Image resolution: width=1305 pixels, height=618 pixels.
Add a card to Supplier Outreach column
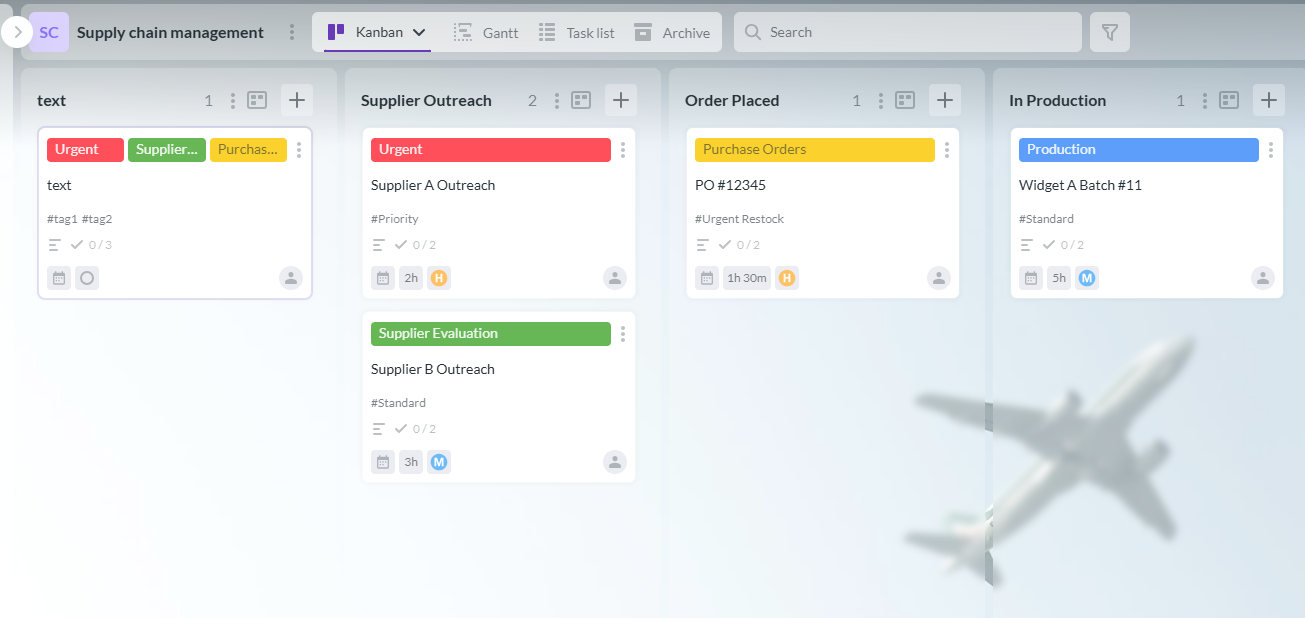pos(620,100)
